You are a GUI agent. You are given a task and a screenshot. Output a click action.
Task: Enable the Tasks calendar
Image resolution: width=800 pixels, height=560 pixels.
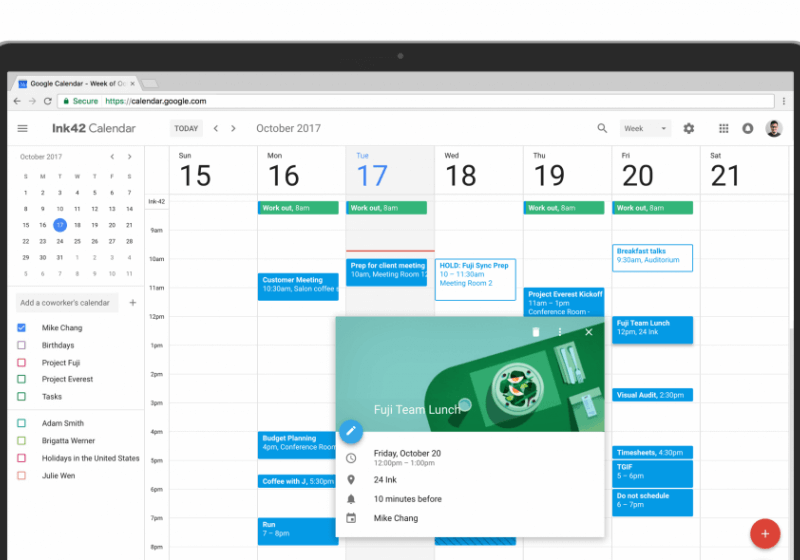[21, 396]
